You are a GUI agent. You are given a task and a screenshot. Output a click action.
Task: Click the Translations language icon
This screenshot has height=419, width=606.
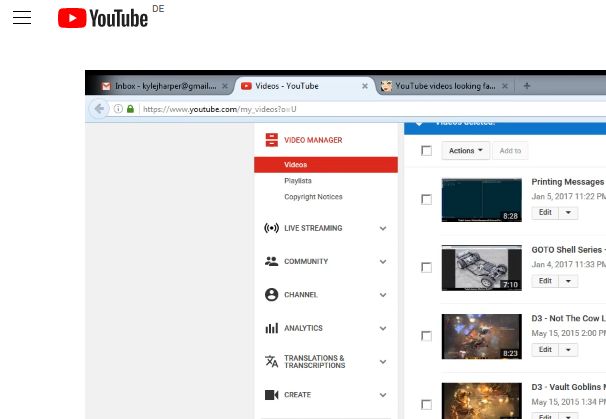click(x=271, y=361)
